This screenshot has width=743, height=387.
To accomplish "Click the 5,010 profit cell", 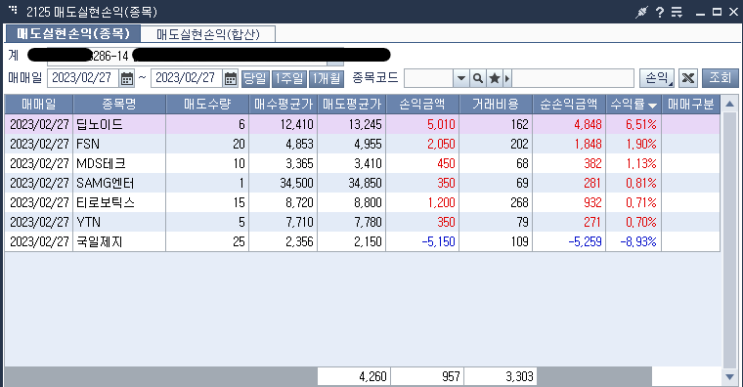I will click(422, 125).
